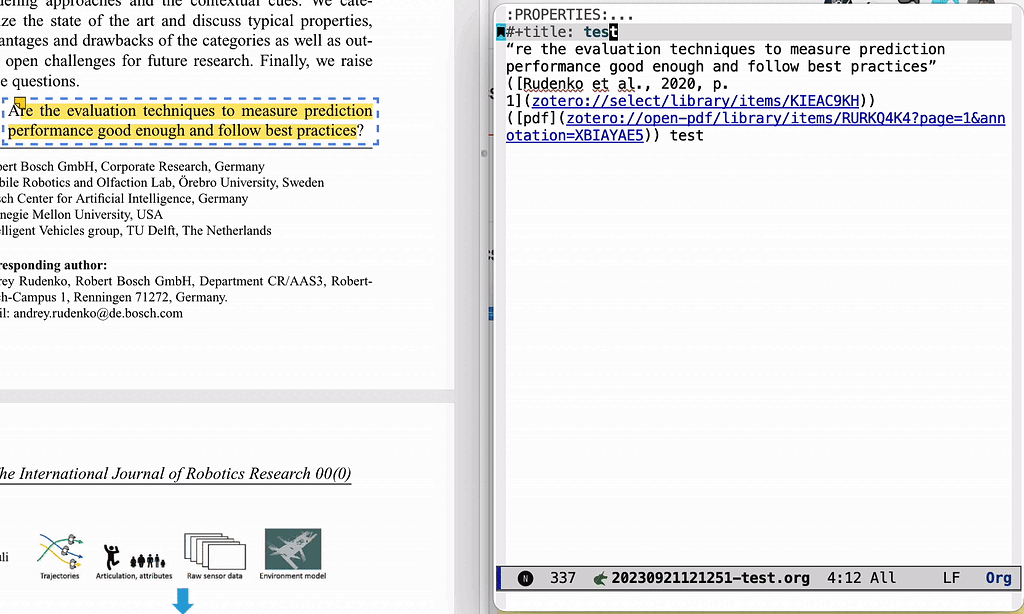Click the title field value test
The width and height of the screenshot is (1024, 614).
598,31
